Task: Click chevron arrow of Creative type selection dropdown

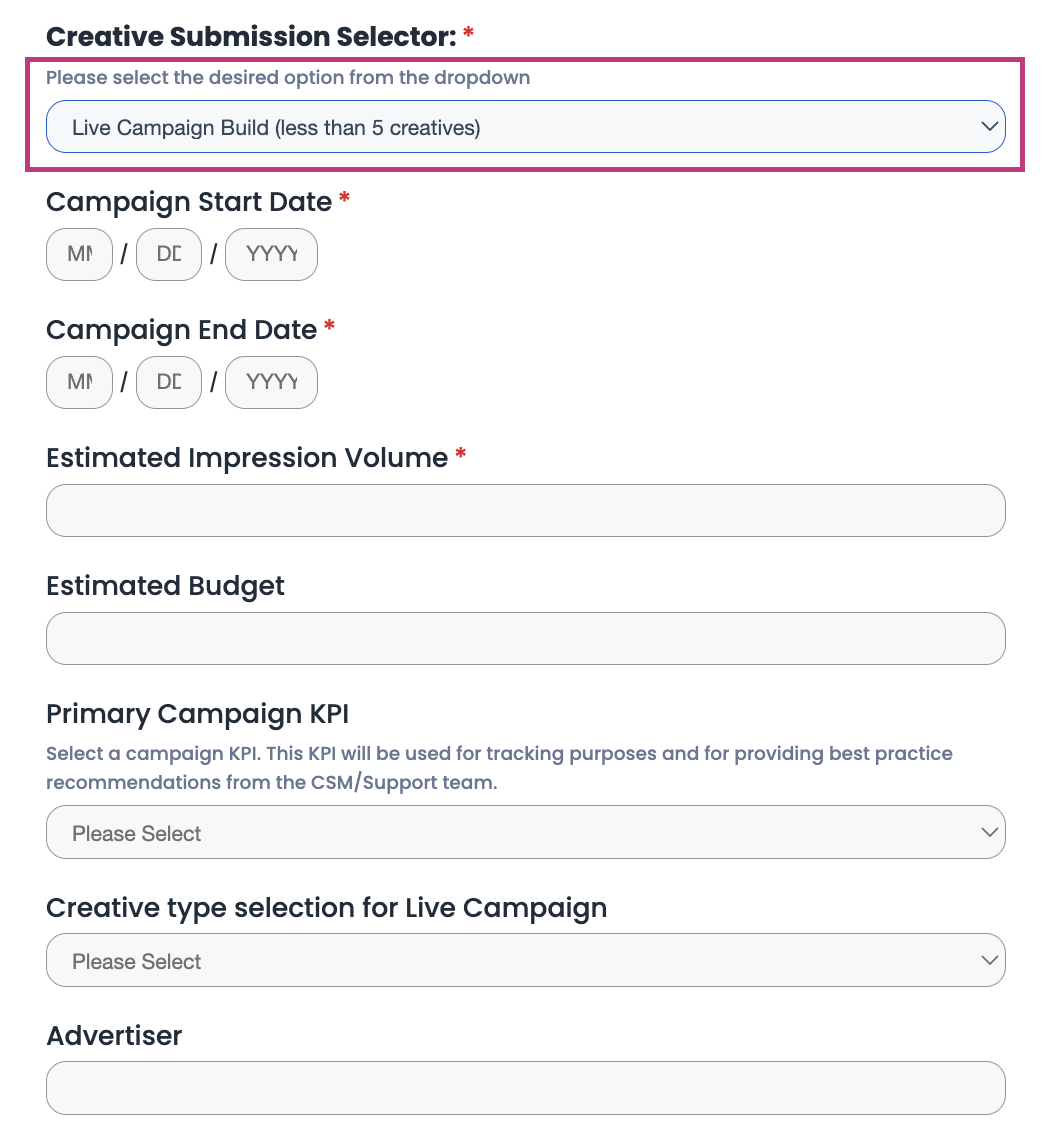Action: (989, 960)
